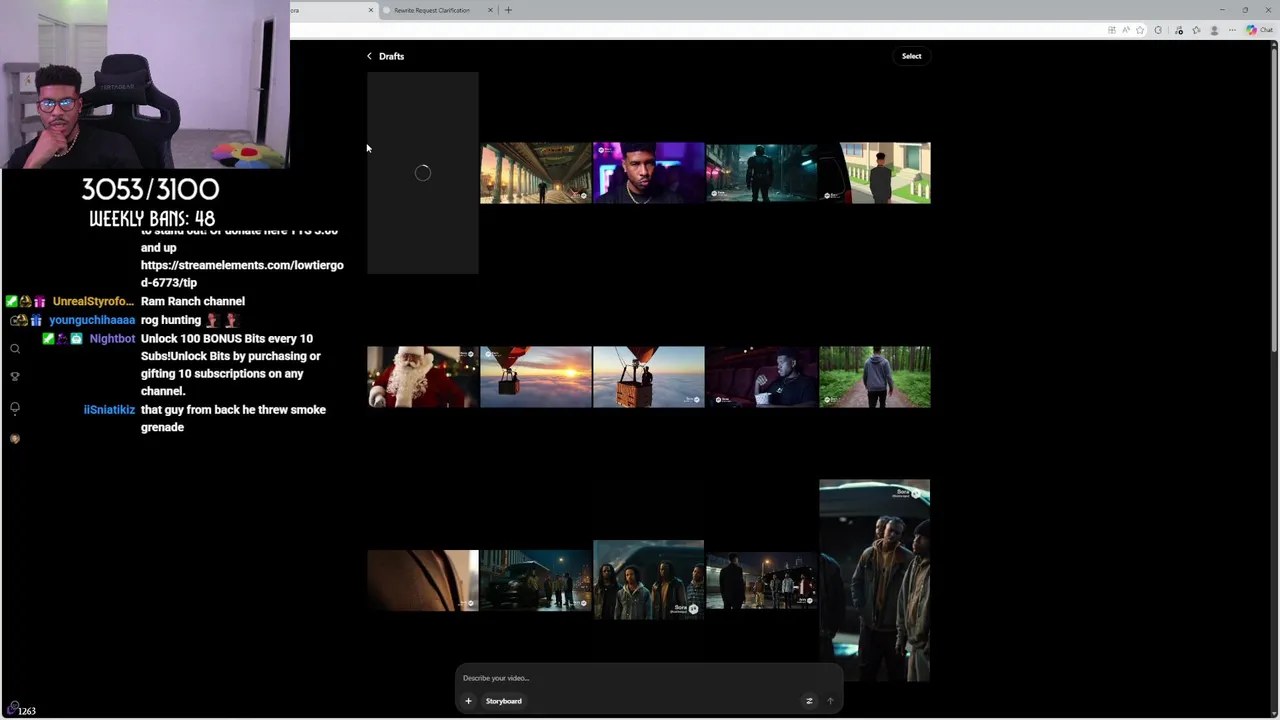Click the read aloud icon in address bar

tap(1125, 30)
